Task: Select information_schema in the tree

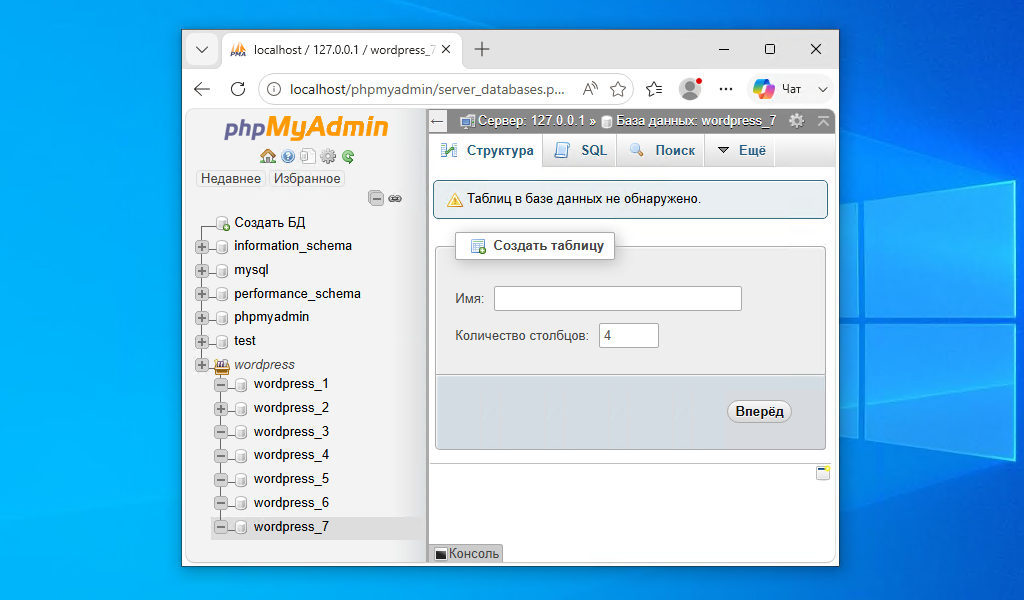Action: click(293, 245)
